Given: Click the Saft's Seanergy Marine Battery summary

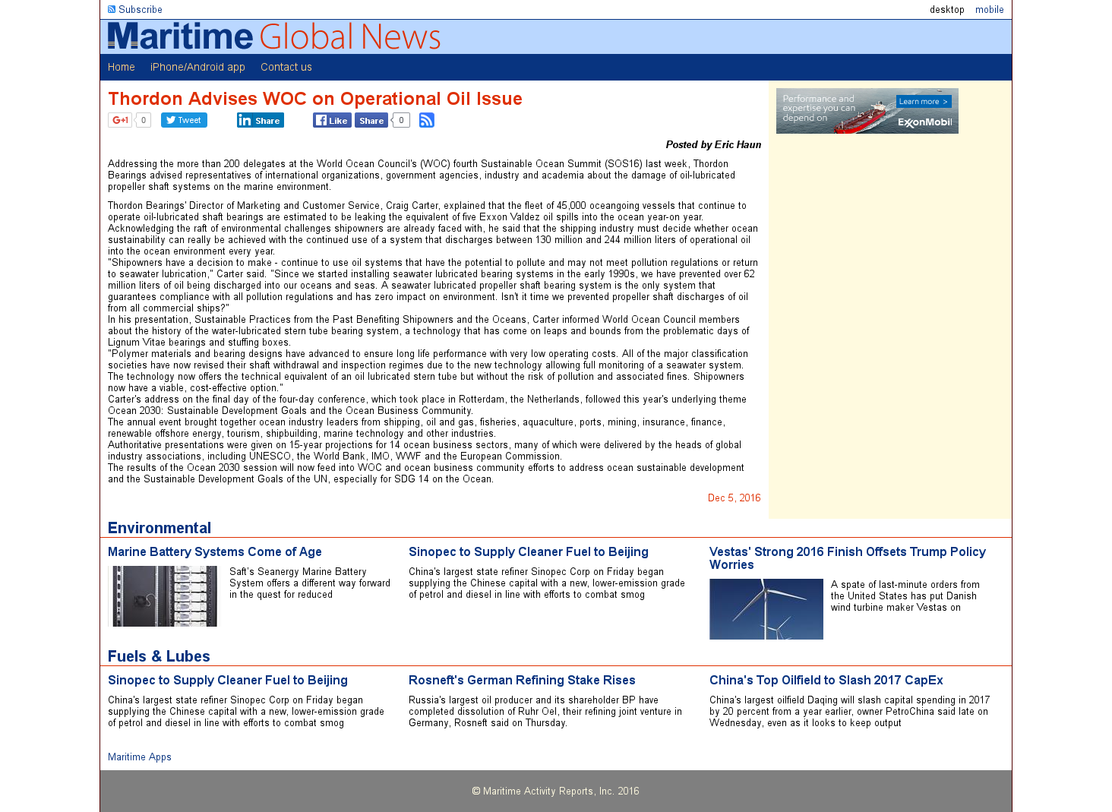Looking at the screenshot, I should point(310,583).
